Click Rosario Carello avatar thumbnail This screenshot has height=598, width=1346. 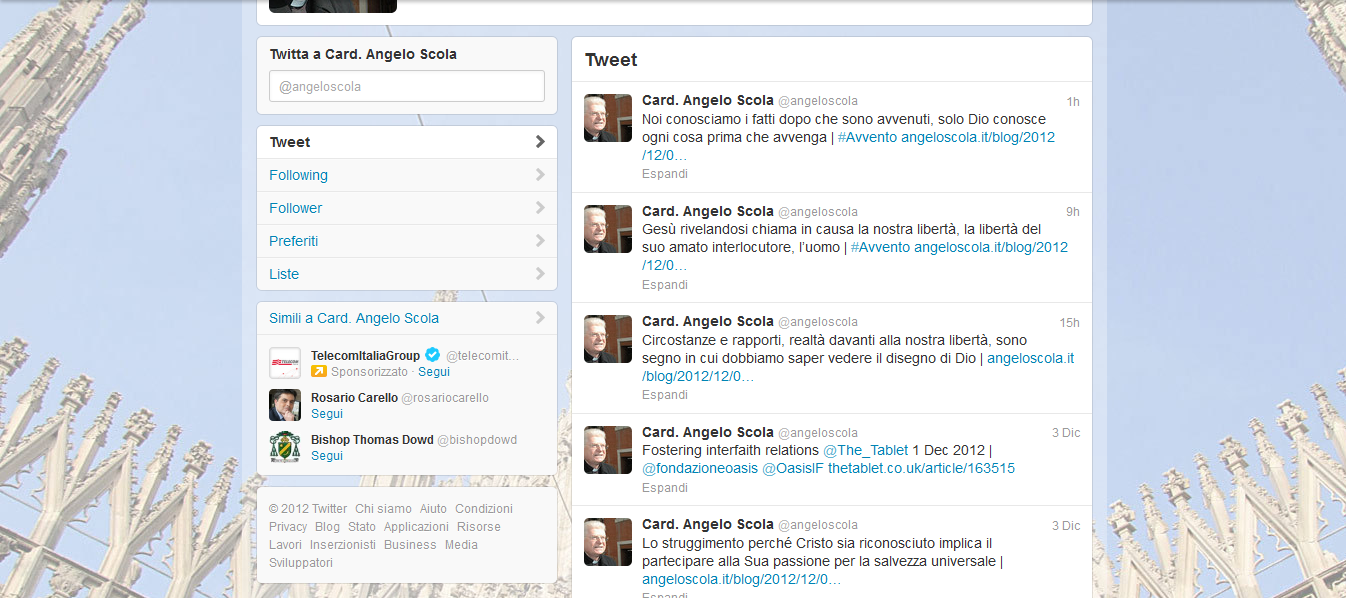[285, 405]
